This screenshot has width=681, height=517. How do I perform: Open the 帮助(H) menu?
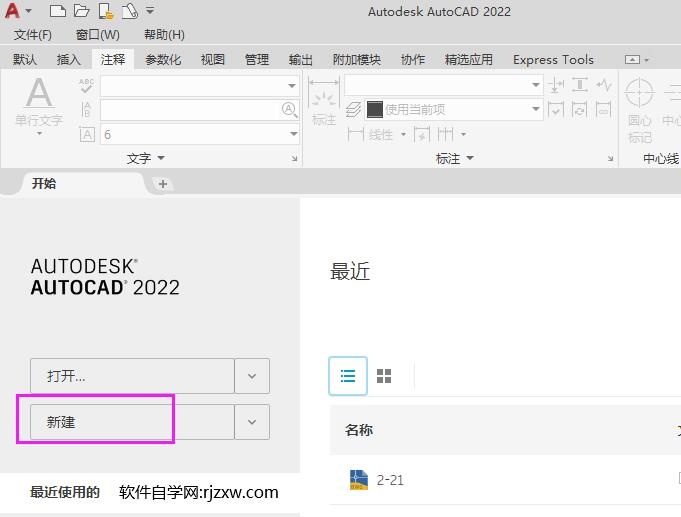164,35
